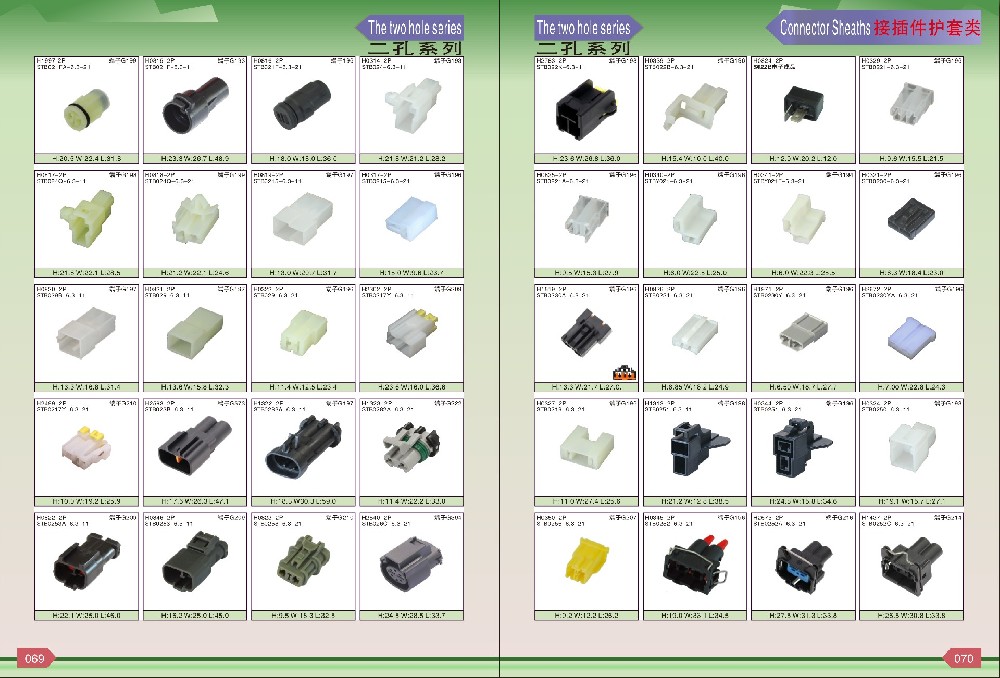Screen dimensions: 1000x678
Task: Select the lavender purple flat connector photo
Action: coord(912,337)
